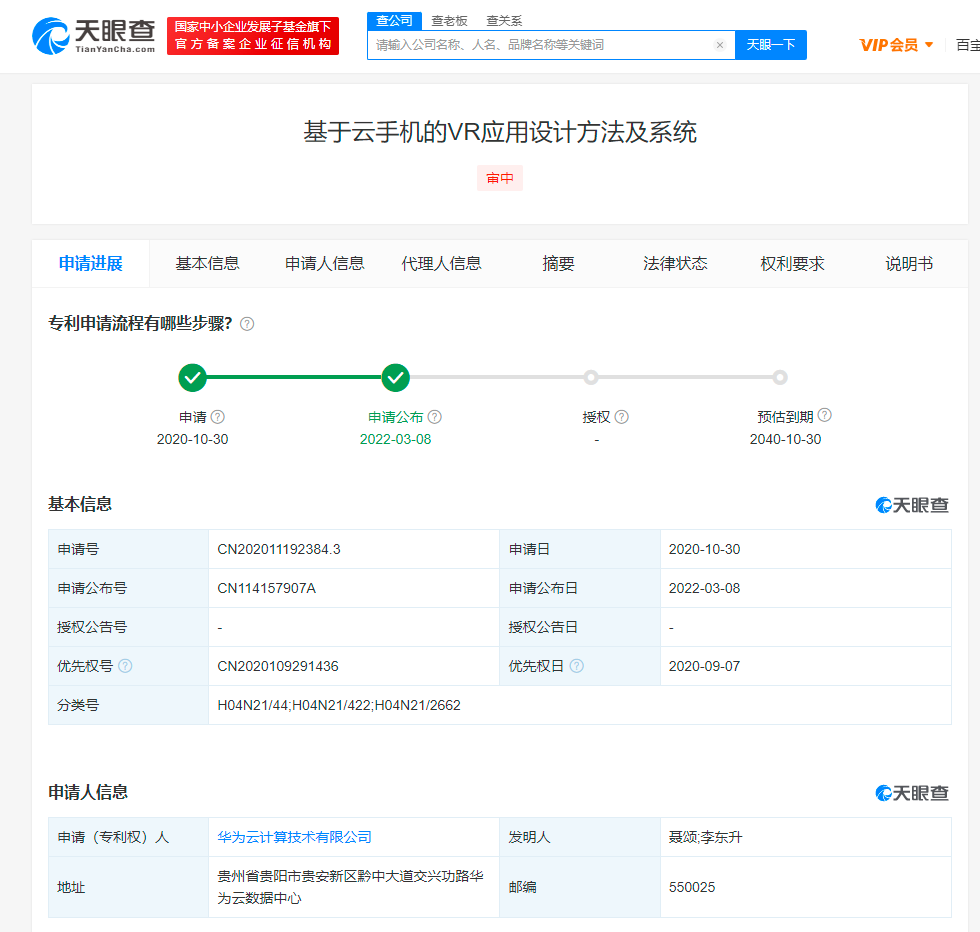The height and width of the screenshot is (932, 980).
Task: Click the help icon beside 专利申请流程有哪些步骤
Action: 247,323
